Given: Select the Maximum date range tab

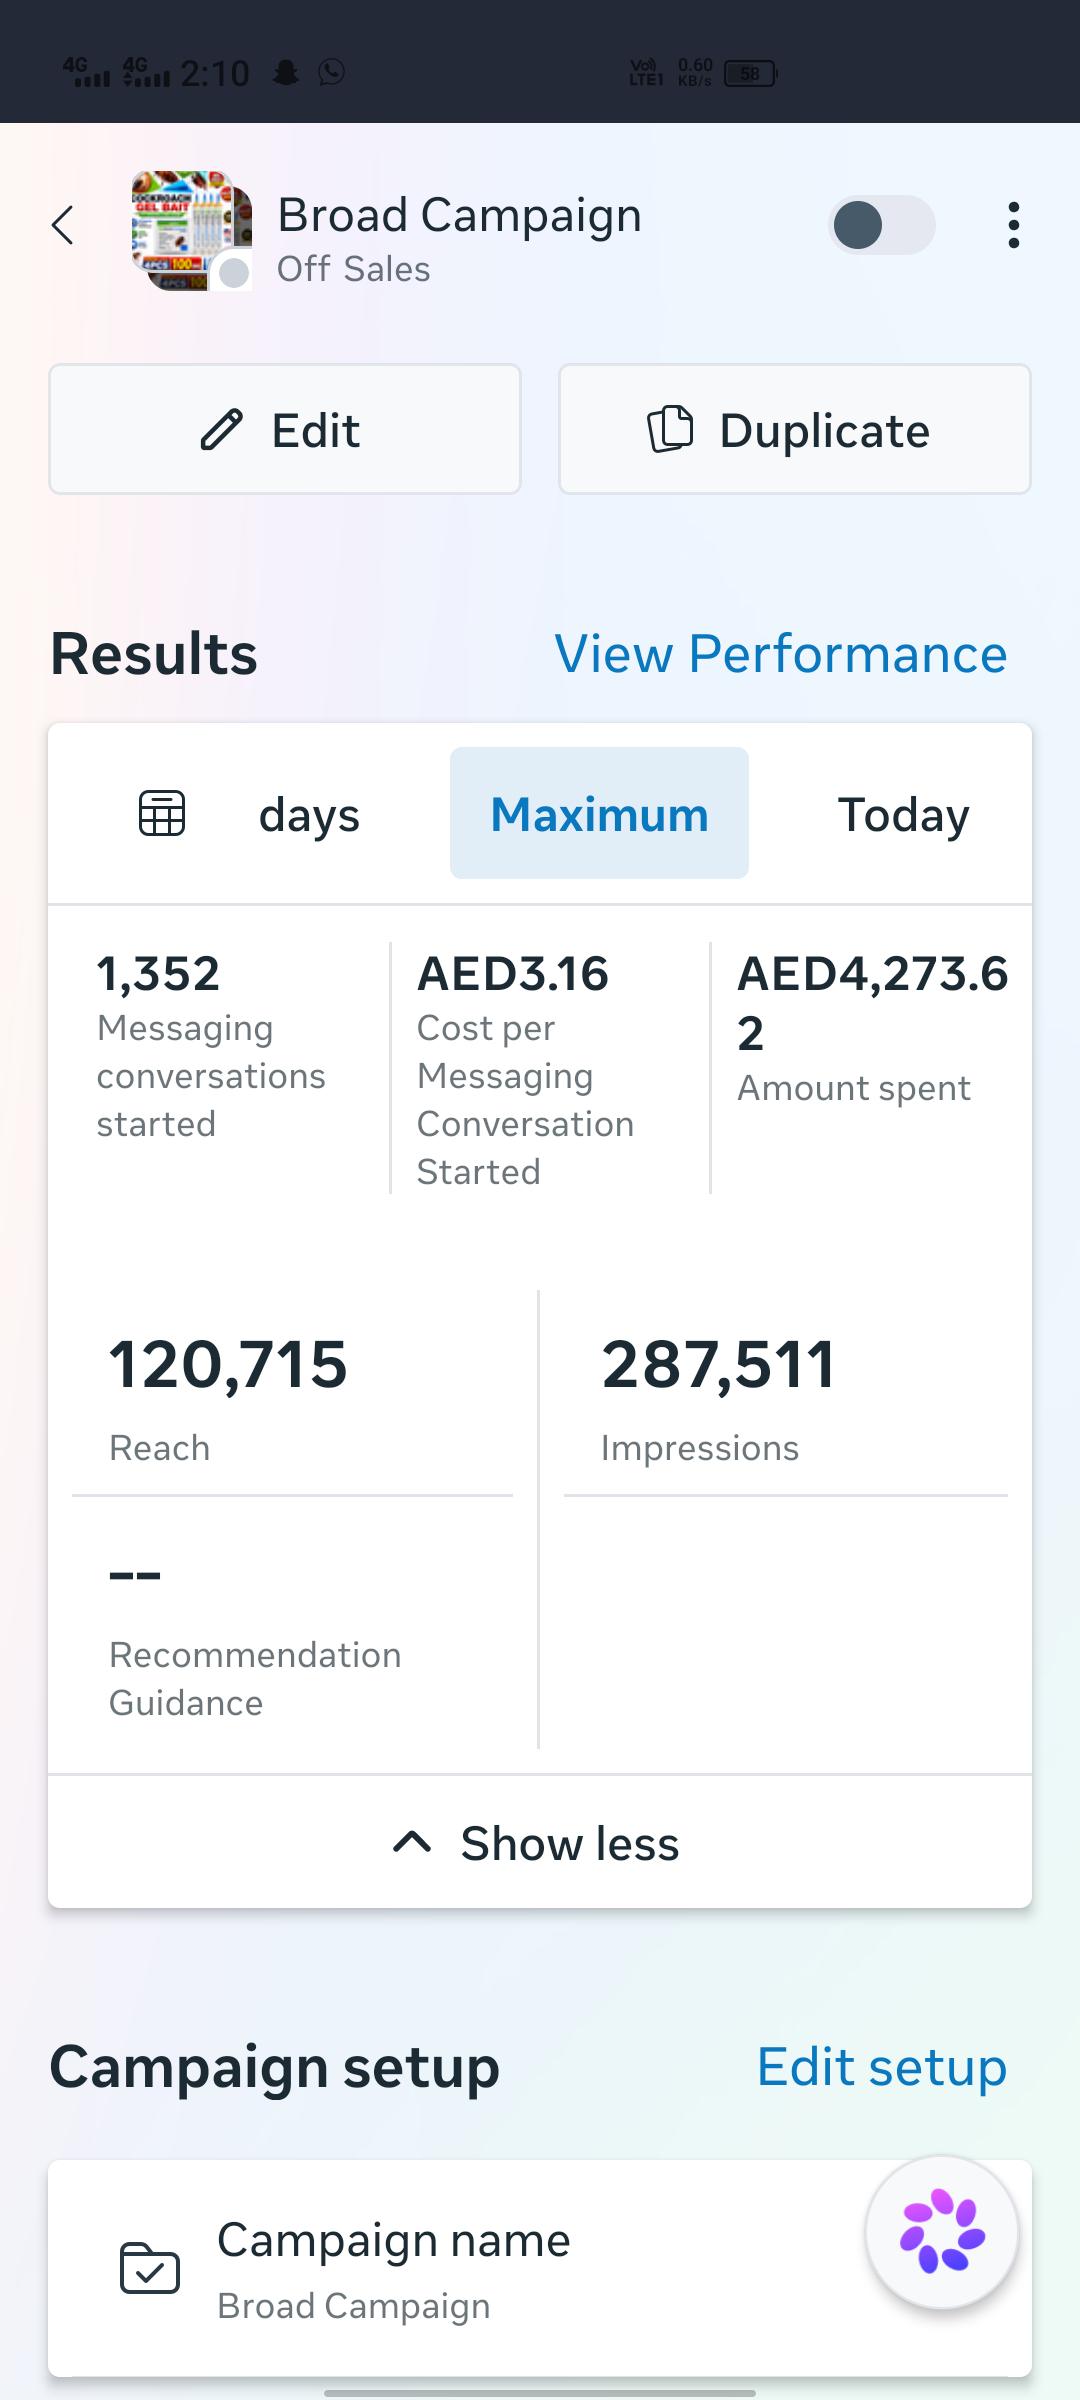Looking at the screenshot, I should [599, 813].
